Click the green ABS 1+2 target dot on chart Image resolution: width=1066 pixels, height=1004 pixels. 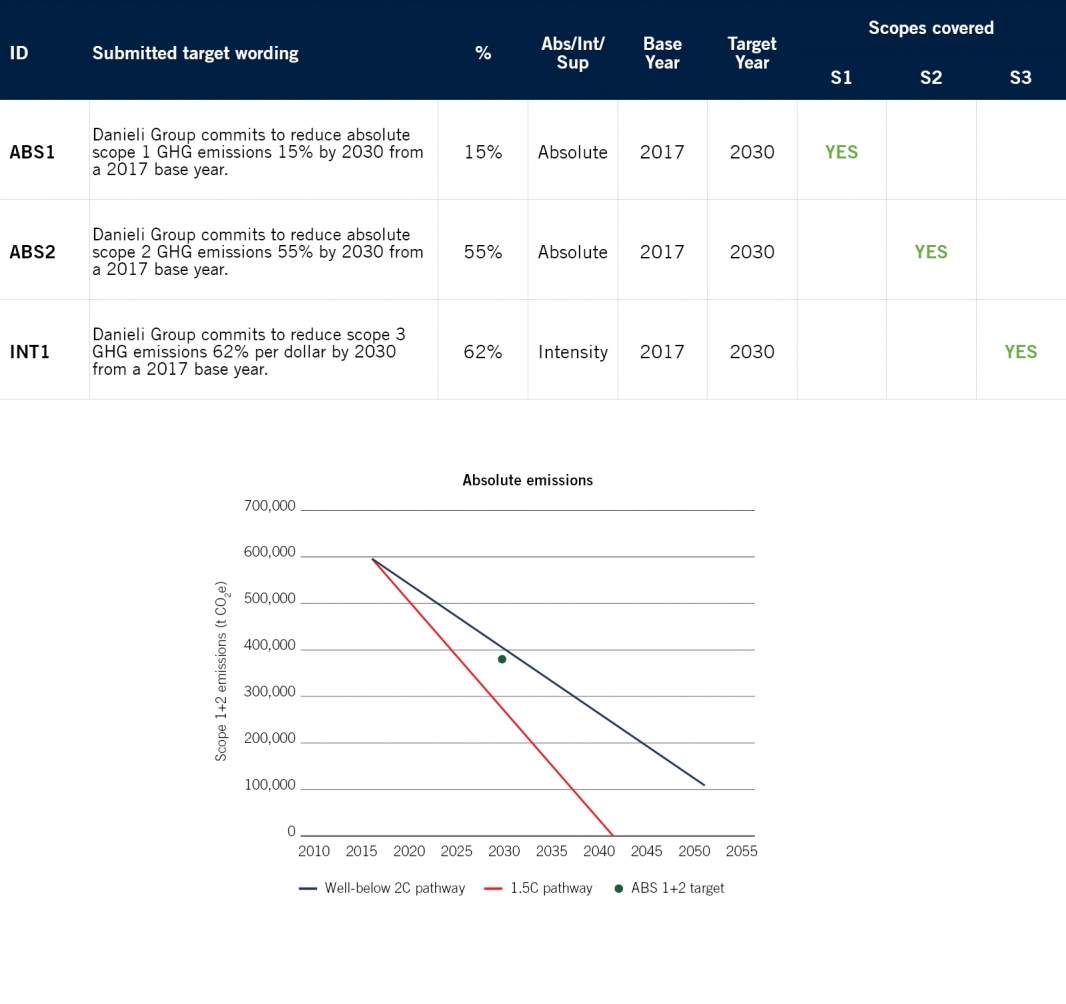tap(502, 659)
